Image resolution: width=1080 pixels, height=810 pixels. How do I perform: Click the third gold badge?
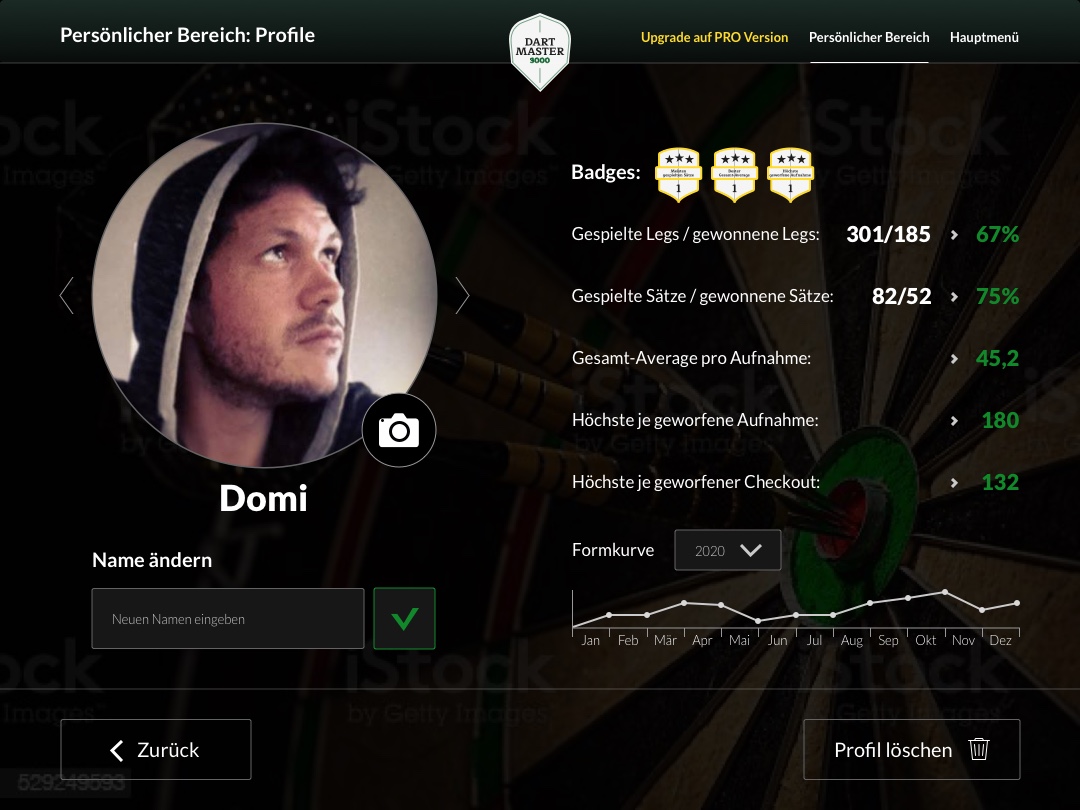tap(790, 174)
